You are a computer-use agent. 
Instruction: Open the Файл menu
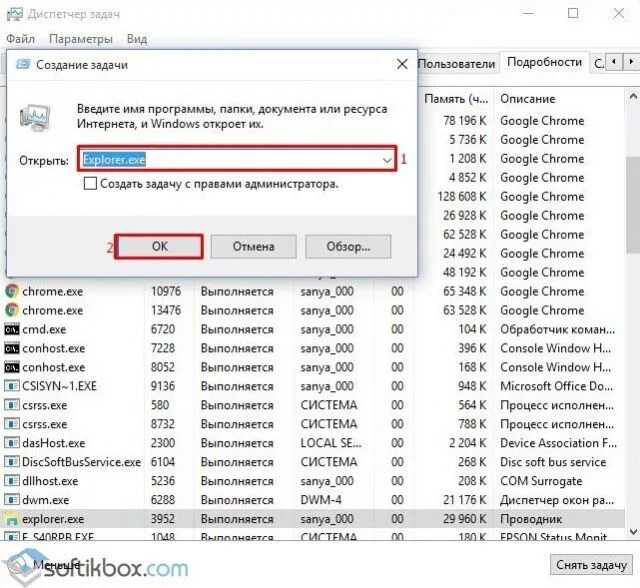click(20, 39)
